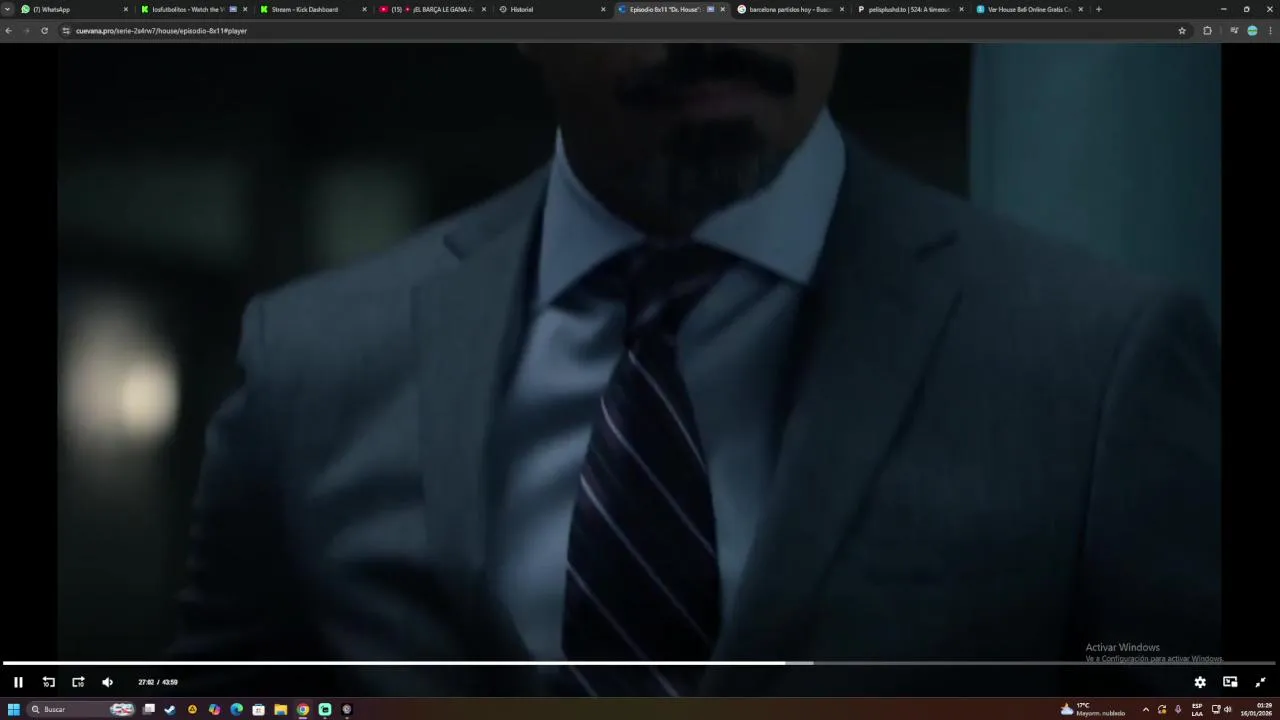Open Chrome media controls in toolbar
Image resolution: width=1280 pixels, height=720 pixels.
coord(1234,31)
